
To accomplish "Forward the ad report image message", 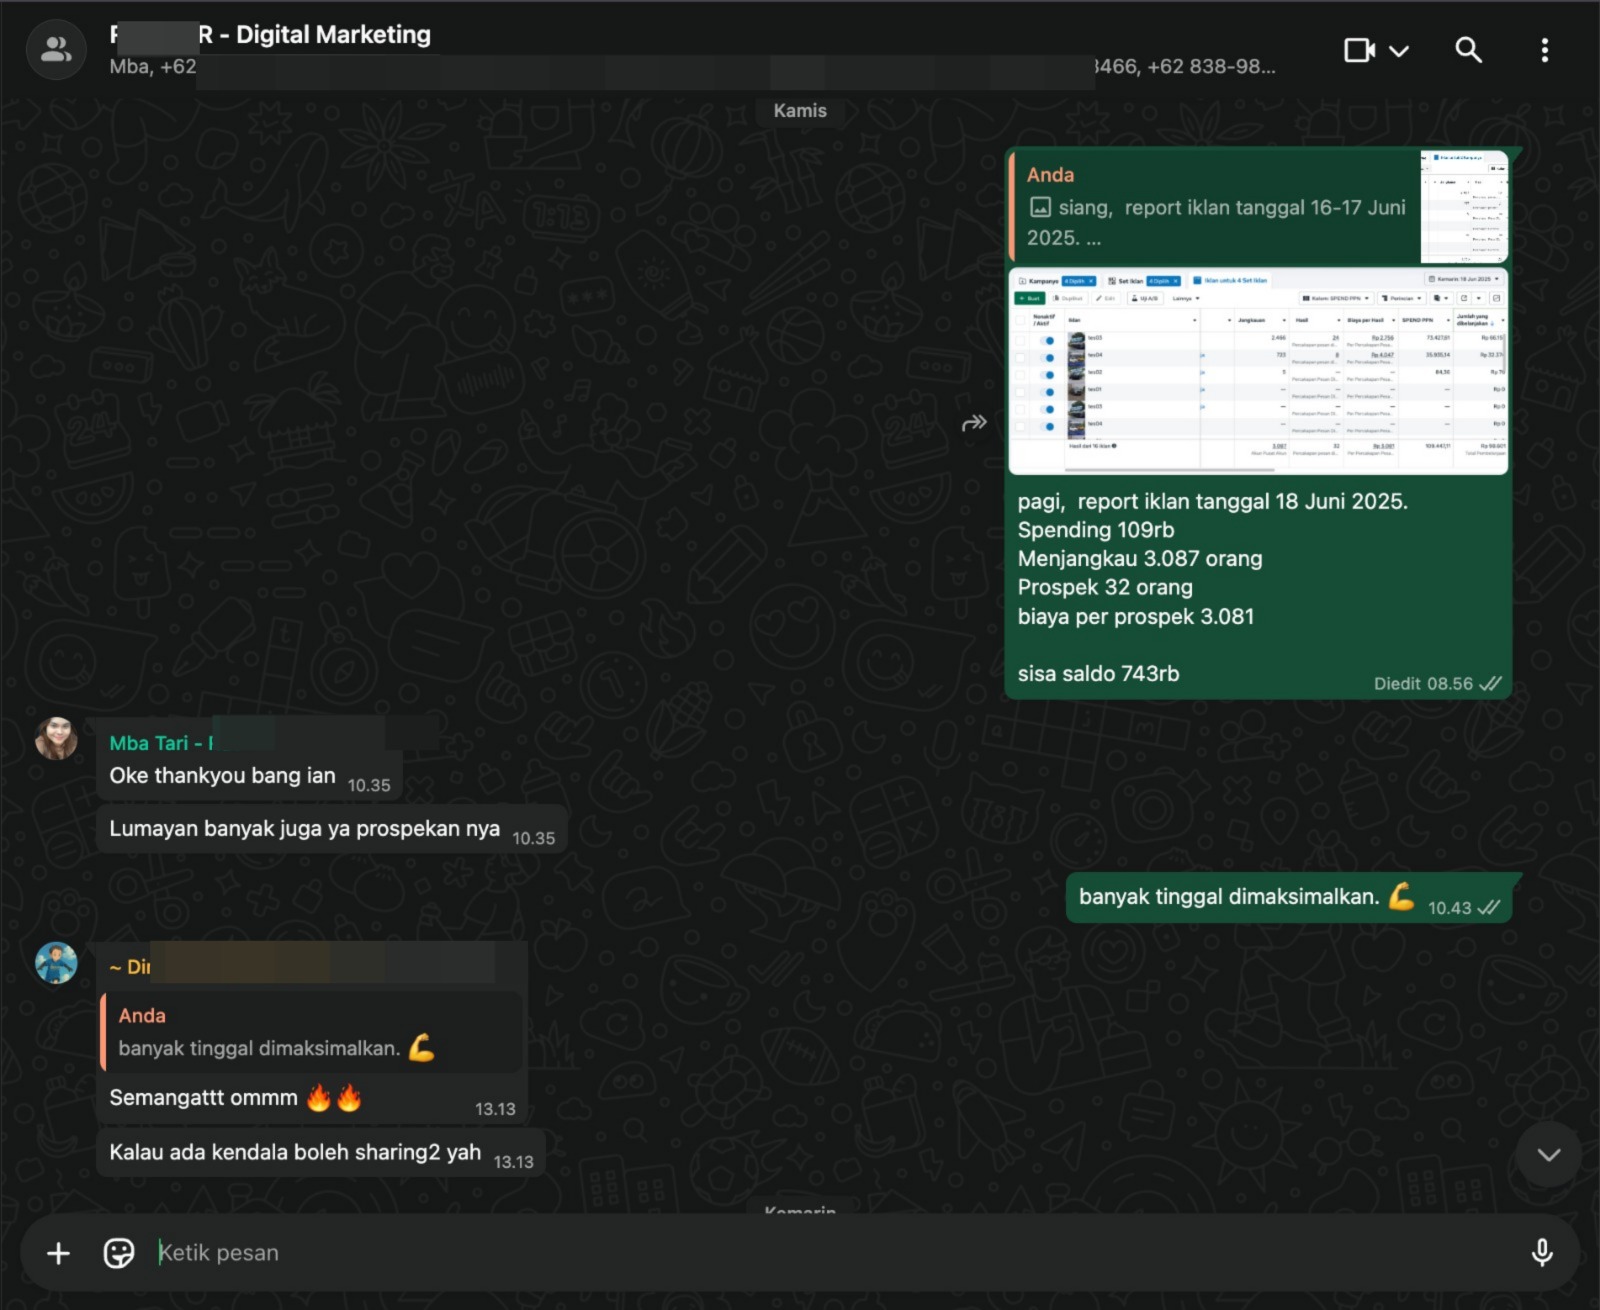I will click(x=974, y=423).
